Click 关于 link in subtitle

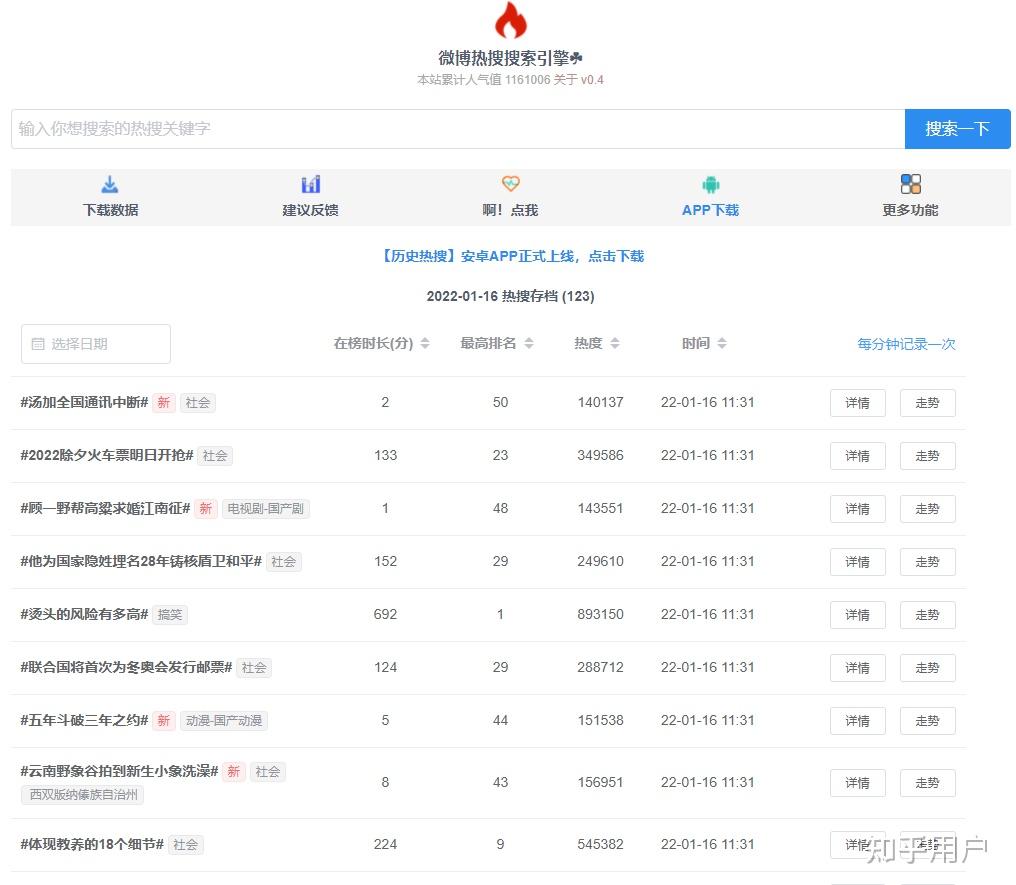coord(565,80)
